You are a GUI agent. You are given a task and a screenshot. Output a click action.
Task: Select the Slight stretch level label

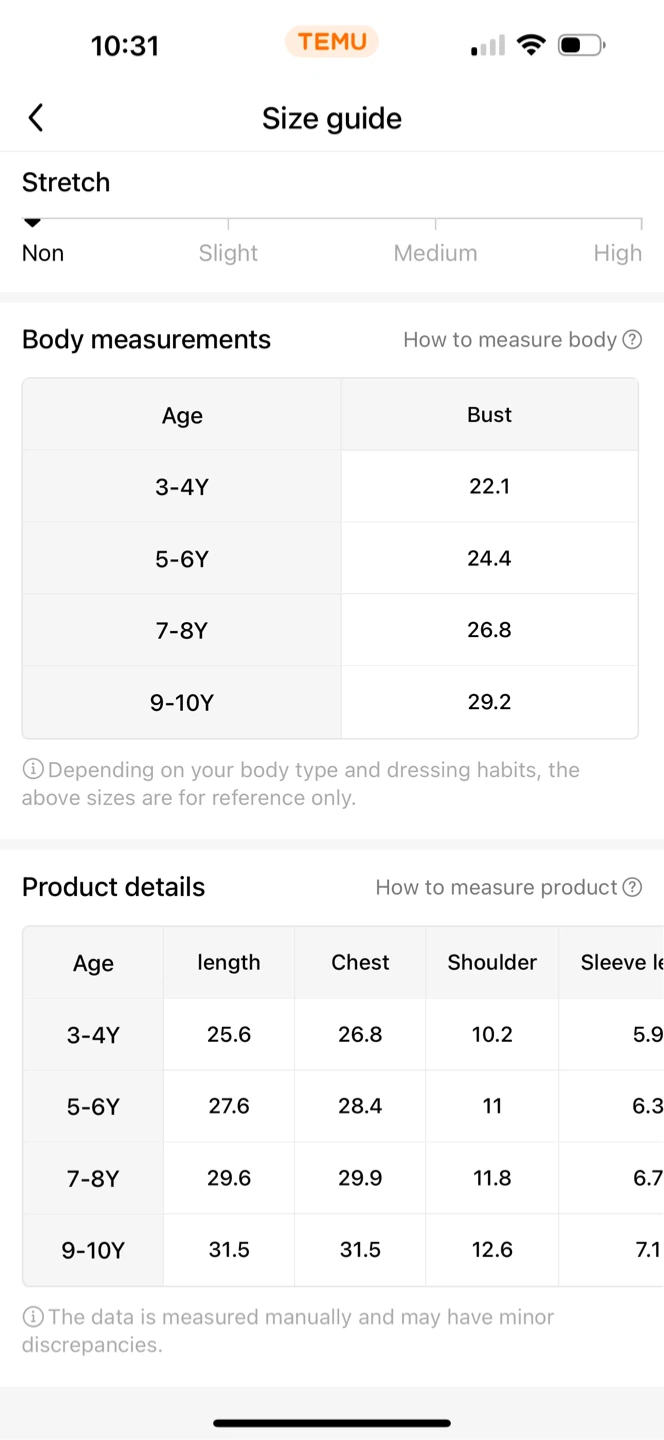(228, 253)
